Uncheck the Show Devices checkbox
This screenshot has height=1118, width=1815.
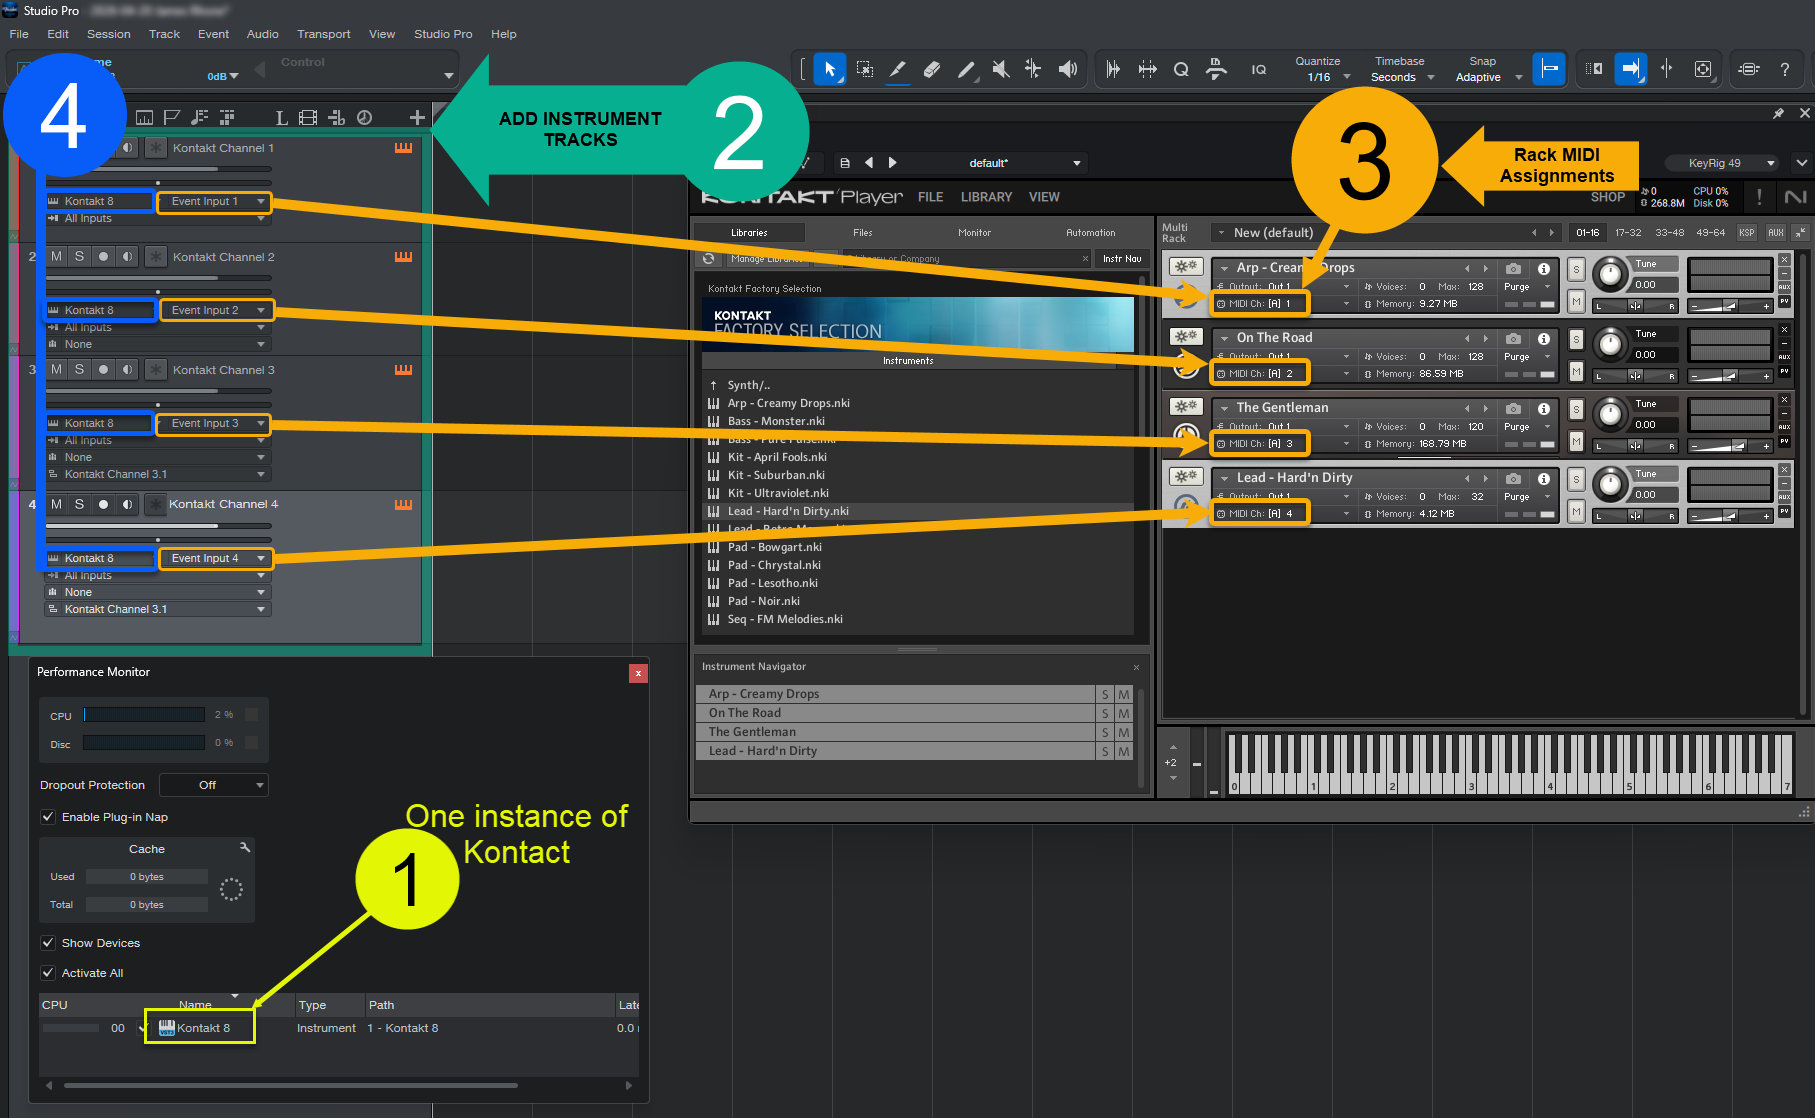(x=48, y=943)
